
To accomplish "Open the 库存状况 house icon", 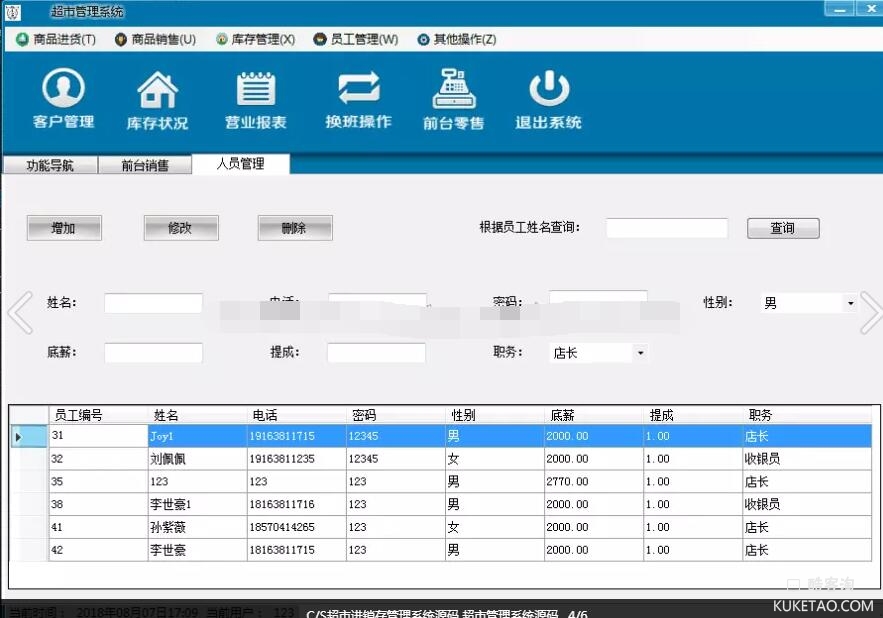I will [x=157, y=100].
